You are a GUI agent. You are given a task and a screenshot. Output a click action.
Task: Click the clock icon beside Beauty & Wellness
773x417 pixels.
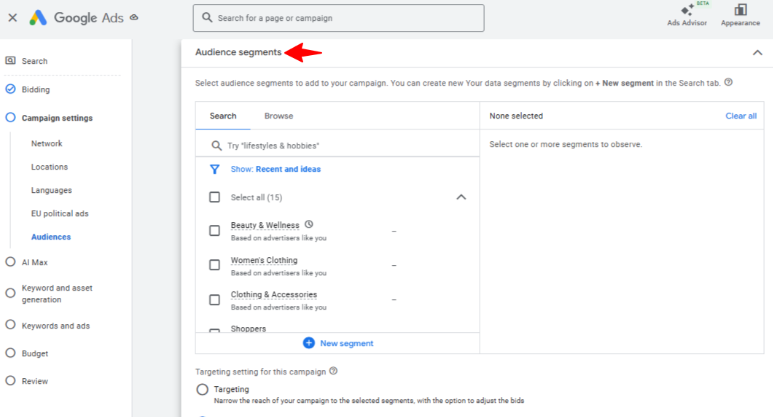pos(309,225)
